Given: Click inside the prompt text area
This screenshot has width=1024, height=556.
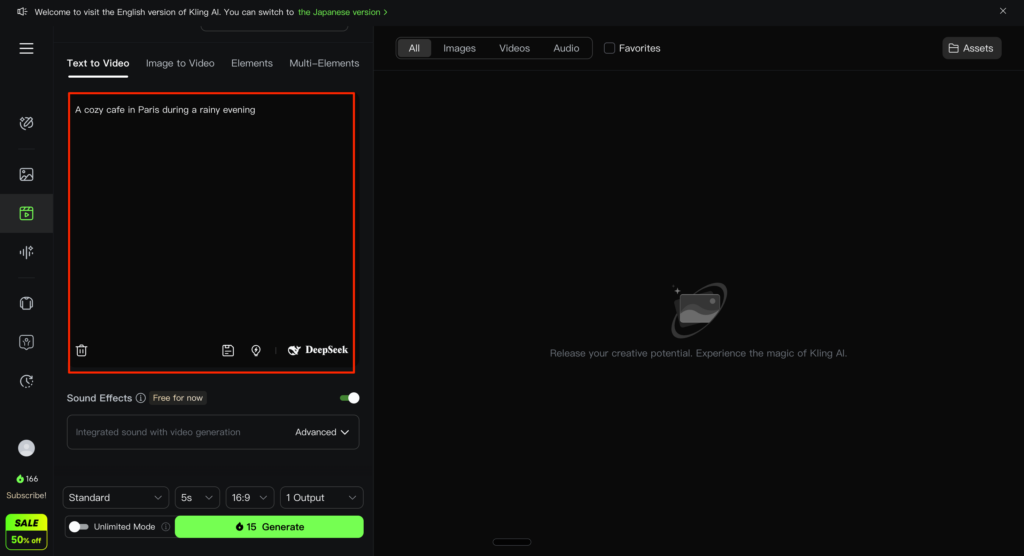Looking at the screenshot, I should 211,220.
